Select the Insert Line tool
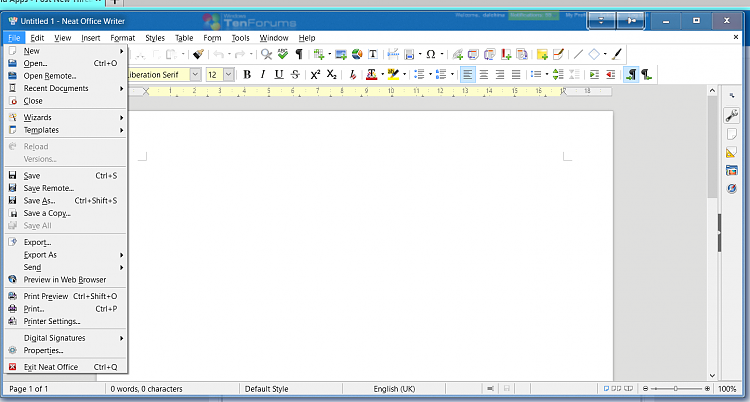This screenshot has width=750, height=402. point(578,54)
